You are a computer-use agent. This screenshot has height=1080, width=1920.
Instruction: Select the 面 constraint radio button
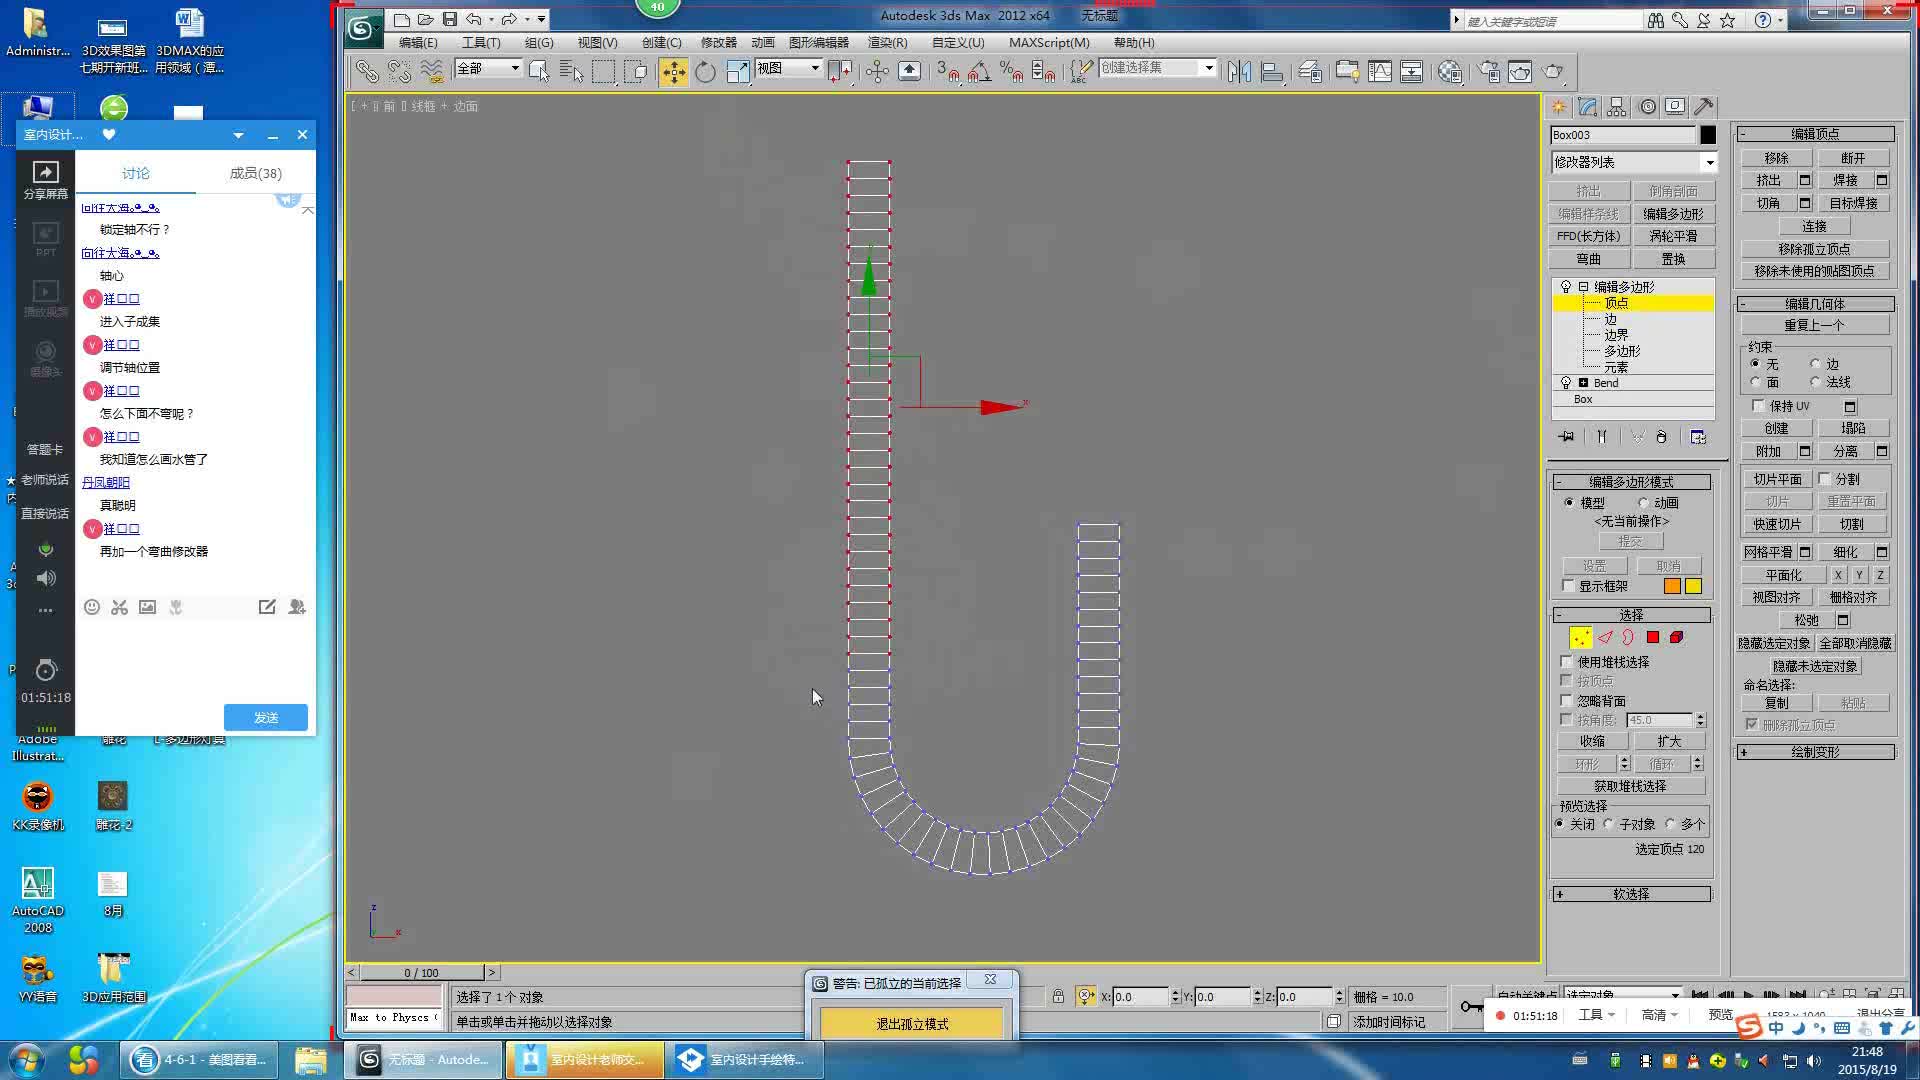1756,382
